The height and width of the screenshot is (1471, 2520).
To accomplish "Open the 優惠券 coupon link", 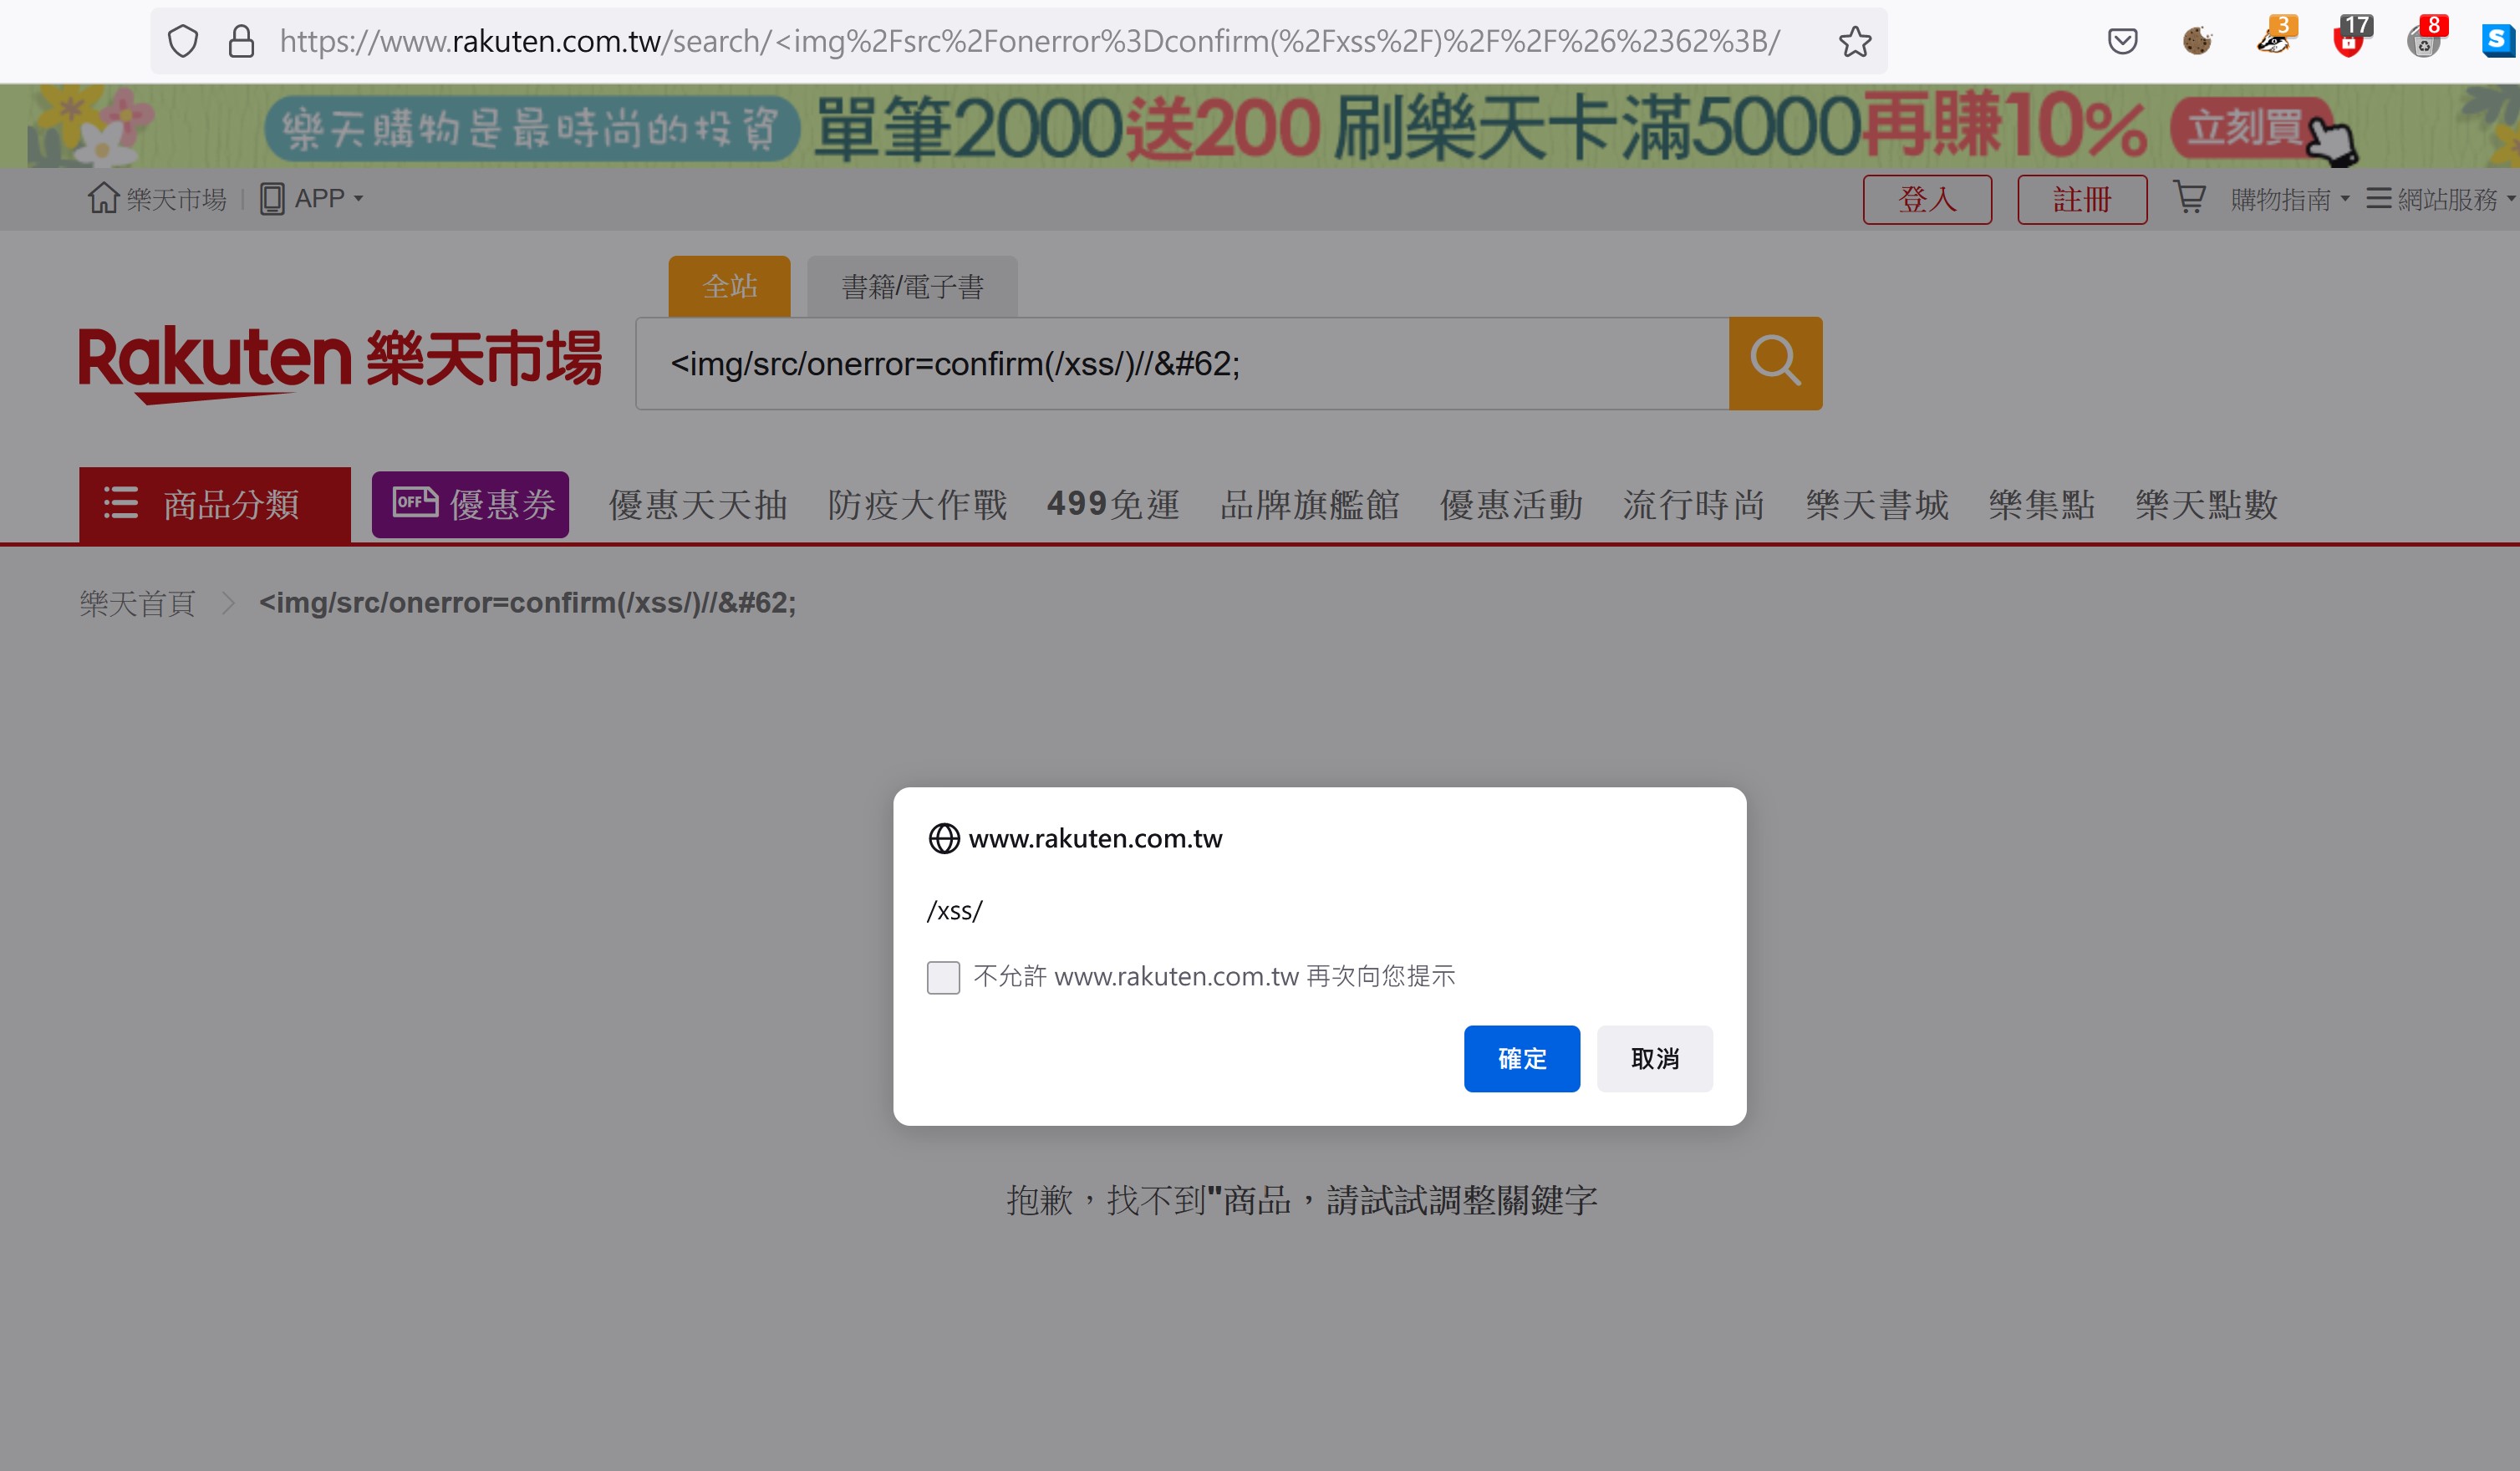I will click(470, 504).
